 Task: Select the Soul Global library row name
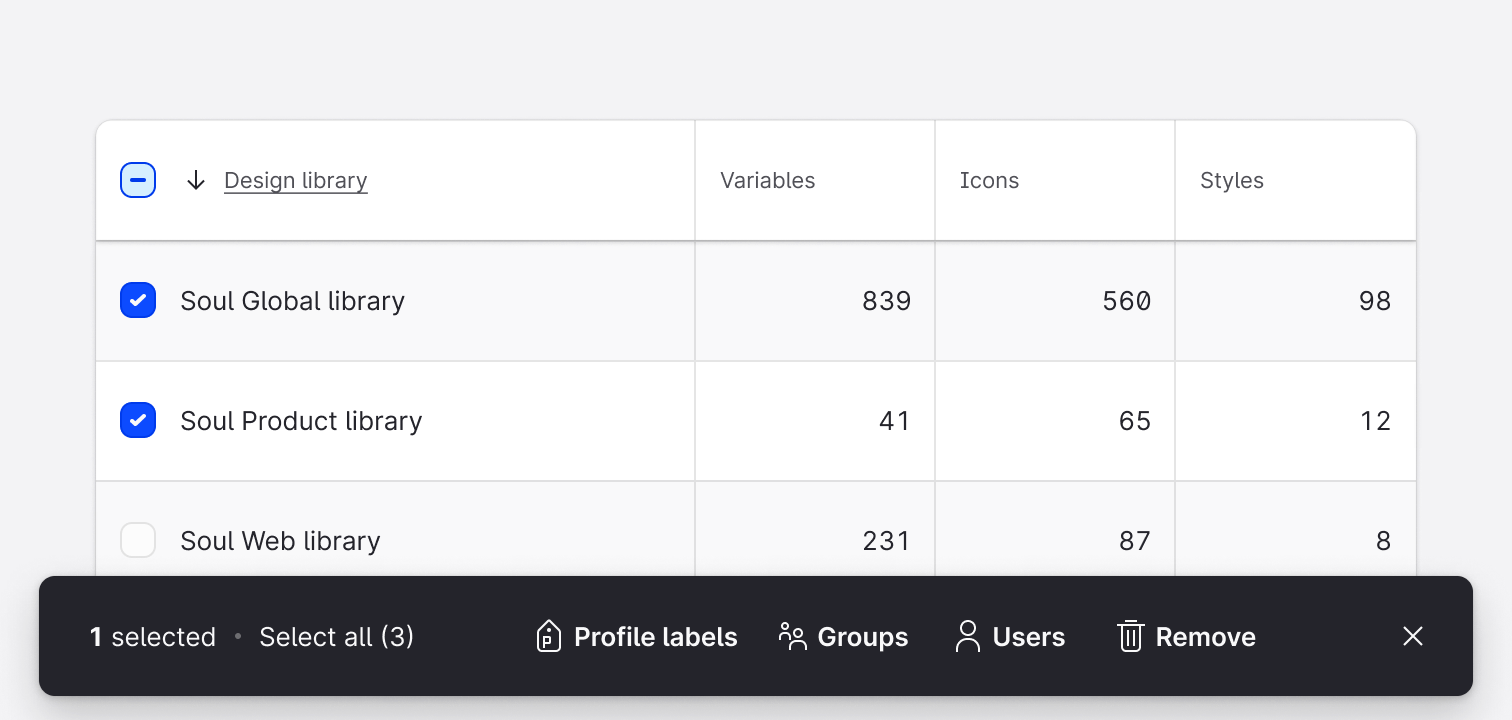pyautogui.click(x=292, y=300)
